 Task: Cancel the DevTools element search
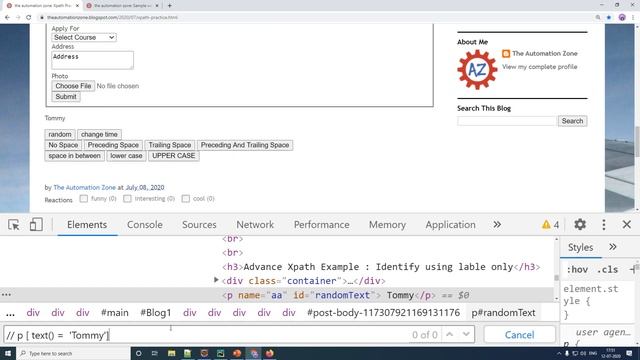(519, 335)
